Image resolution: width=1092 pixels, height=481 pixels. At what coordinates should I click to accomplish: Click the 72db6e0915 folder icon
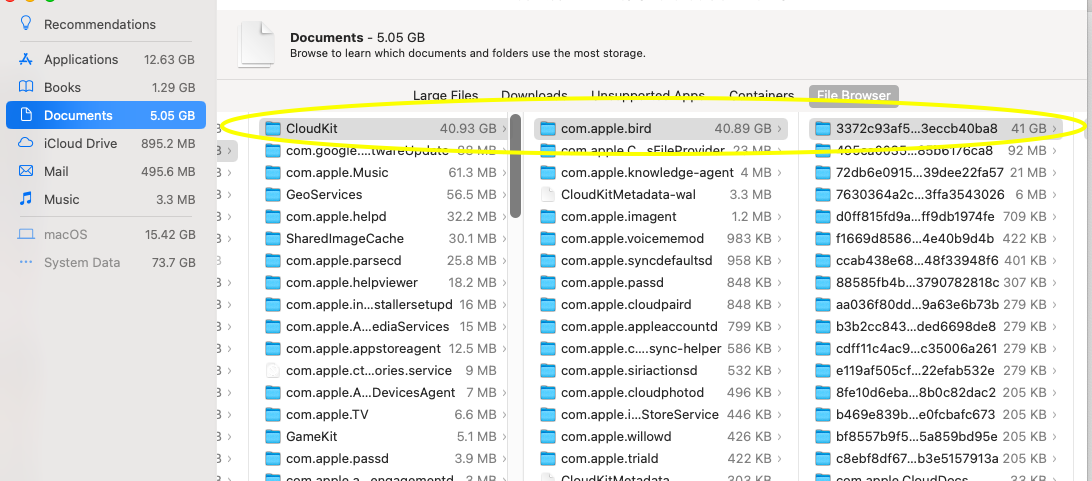click(x=823, y=173)
